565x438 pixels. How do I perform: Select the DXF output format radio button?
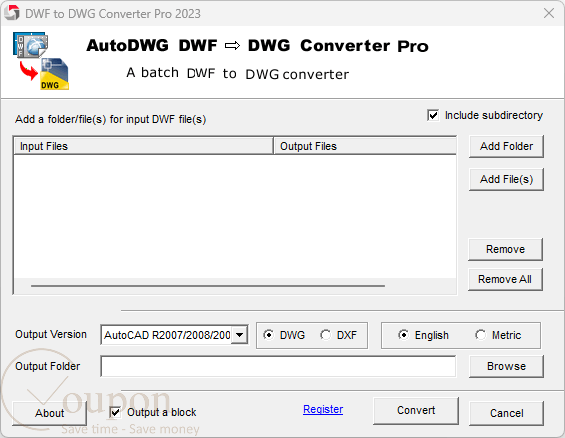[x=325, y=335]
